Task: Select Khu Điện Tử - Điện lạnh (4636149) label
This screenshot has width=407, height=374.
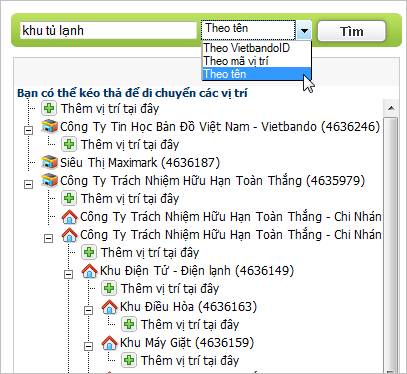Action: pyautogui.click(x=197, y=271)
